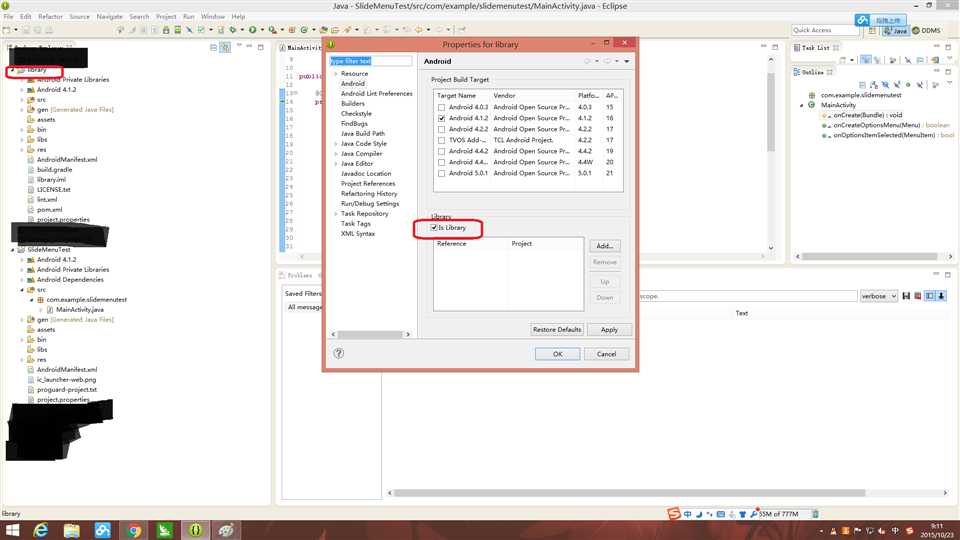960x540 pixels.
Task: Click the LogCat save log icon
Action: [906, 296]
